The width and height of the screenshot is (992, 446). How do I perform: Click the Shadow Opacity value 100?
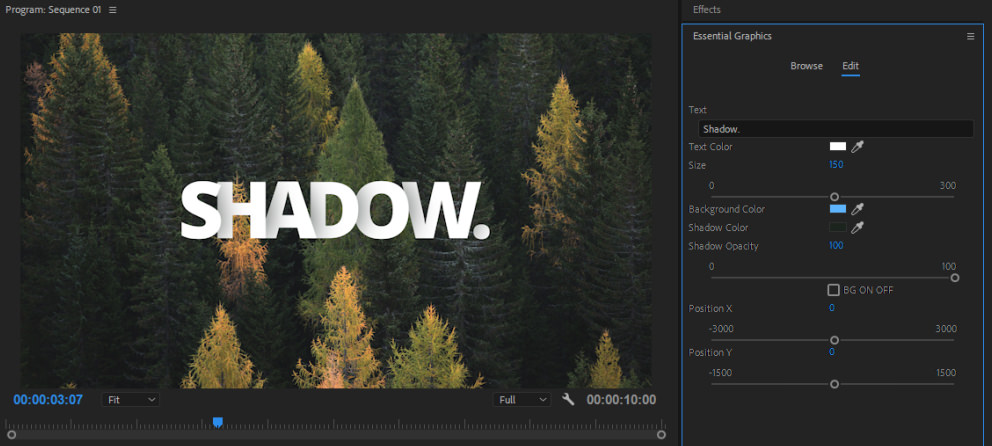[836, 245]
